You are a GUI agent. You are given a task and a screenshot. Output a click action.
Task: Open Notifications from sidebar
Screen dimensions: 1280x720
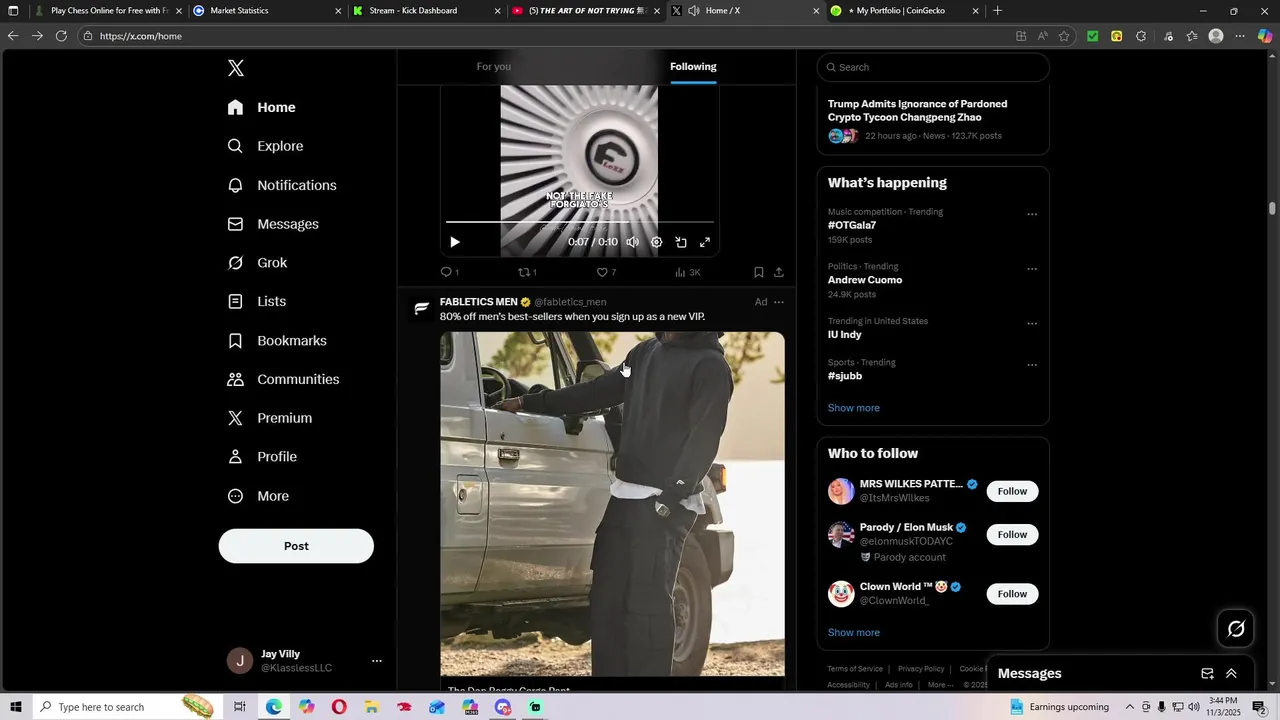click(282, 185)
